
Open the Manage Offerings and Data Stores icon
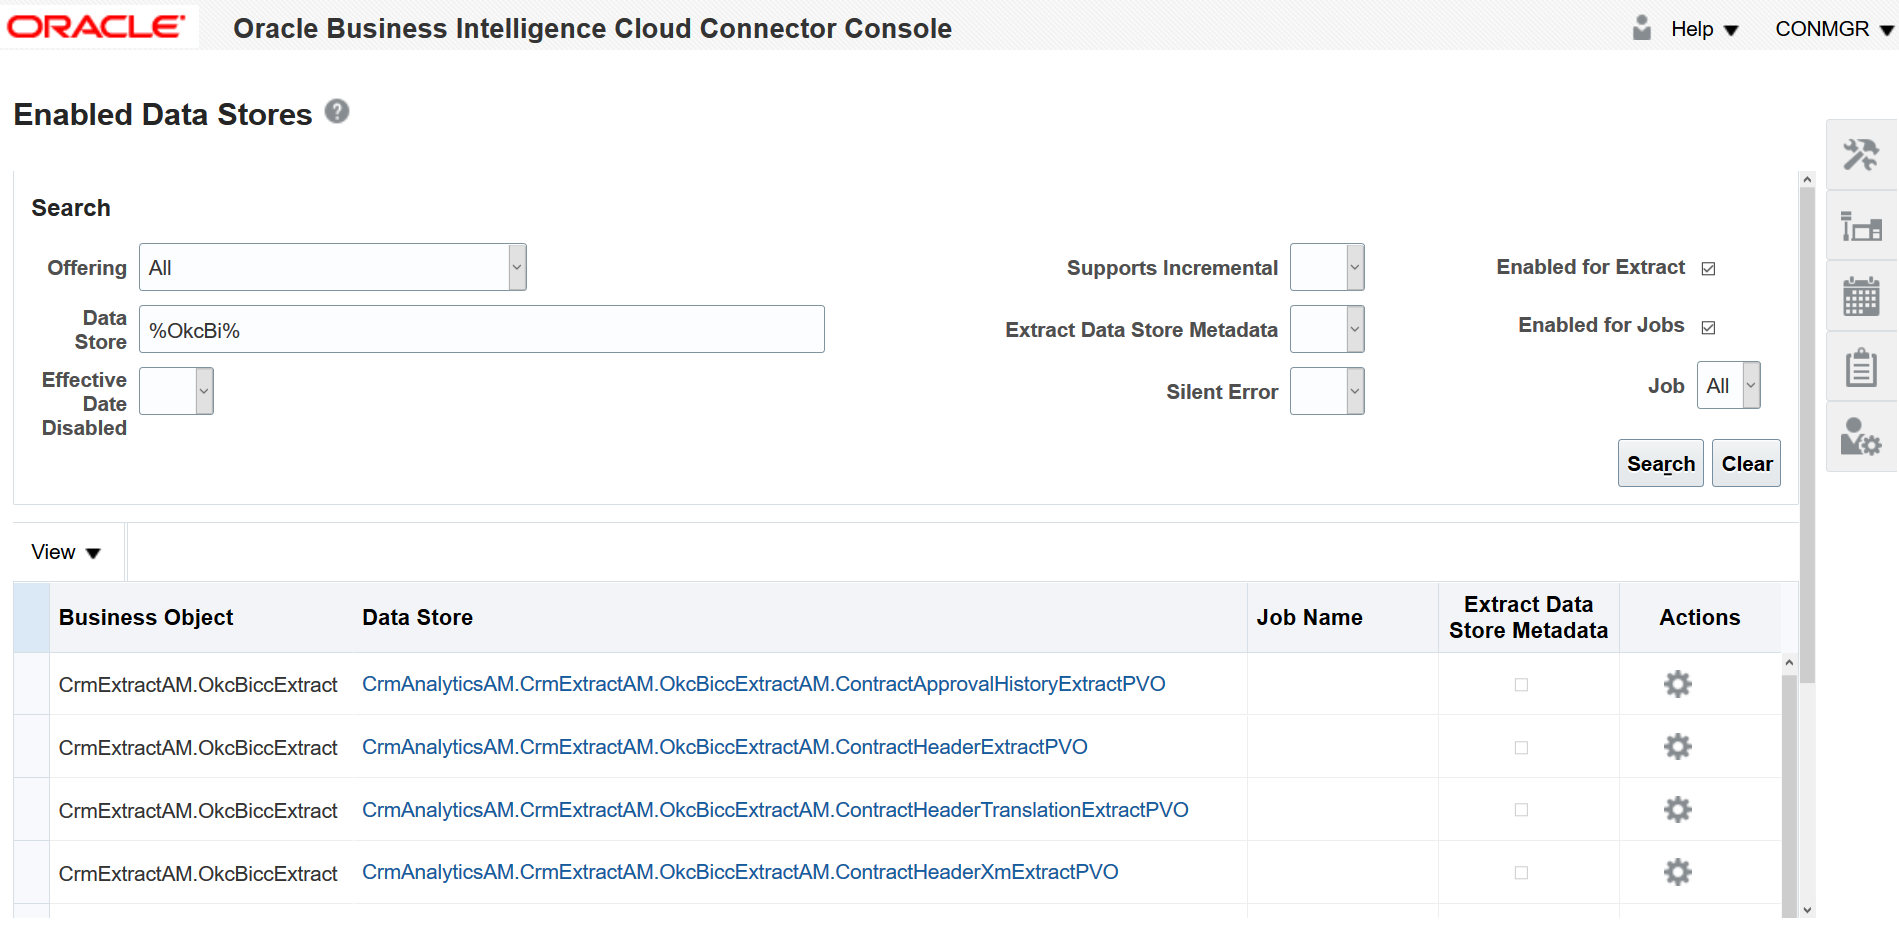[1861, 226]
